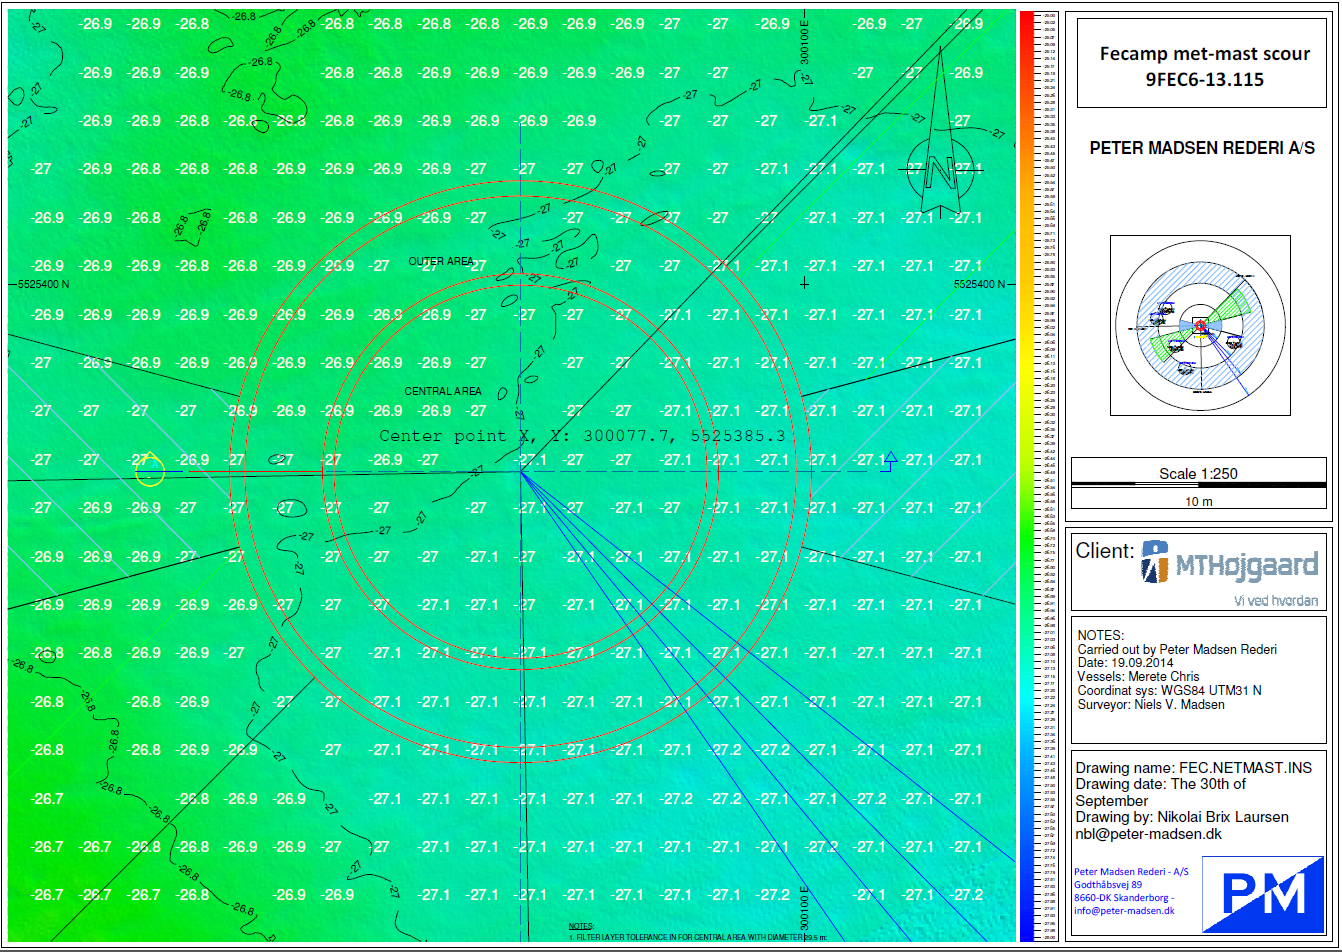The height and width of the screenshot is (952, 1342).
Task: Click the right-edge '5525400 N' grid label
Action: point(980,285)
